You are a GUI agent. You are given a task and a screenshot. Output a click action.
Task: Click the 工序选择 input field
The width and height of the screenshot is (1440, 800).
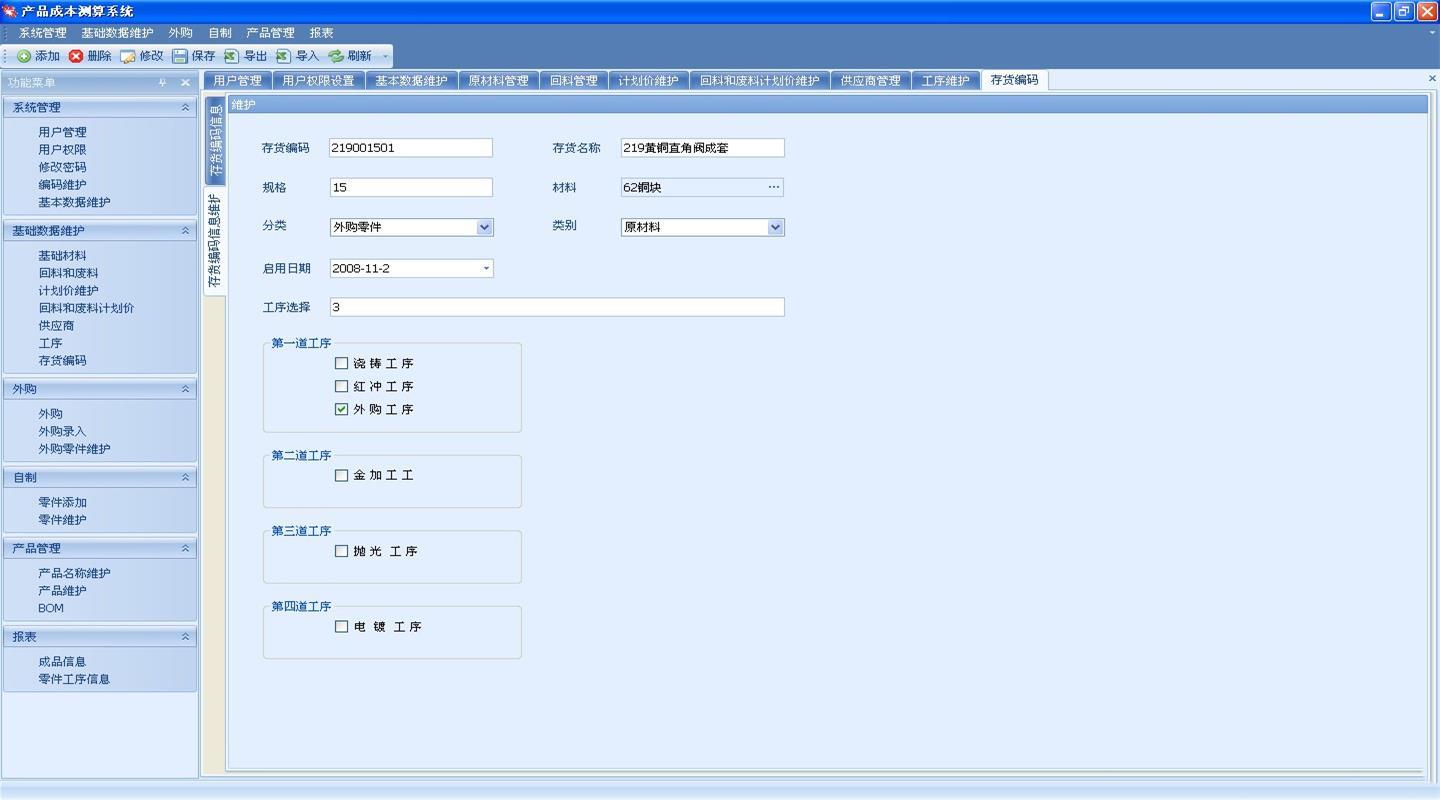[x=557, y=307]
